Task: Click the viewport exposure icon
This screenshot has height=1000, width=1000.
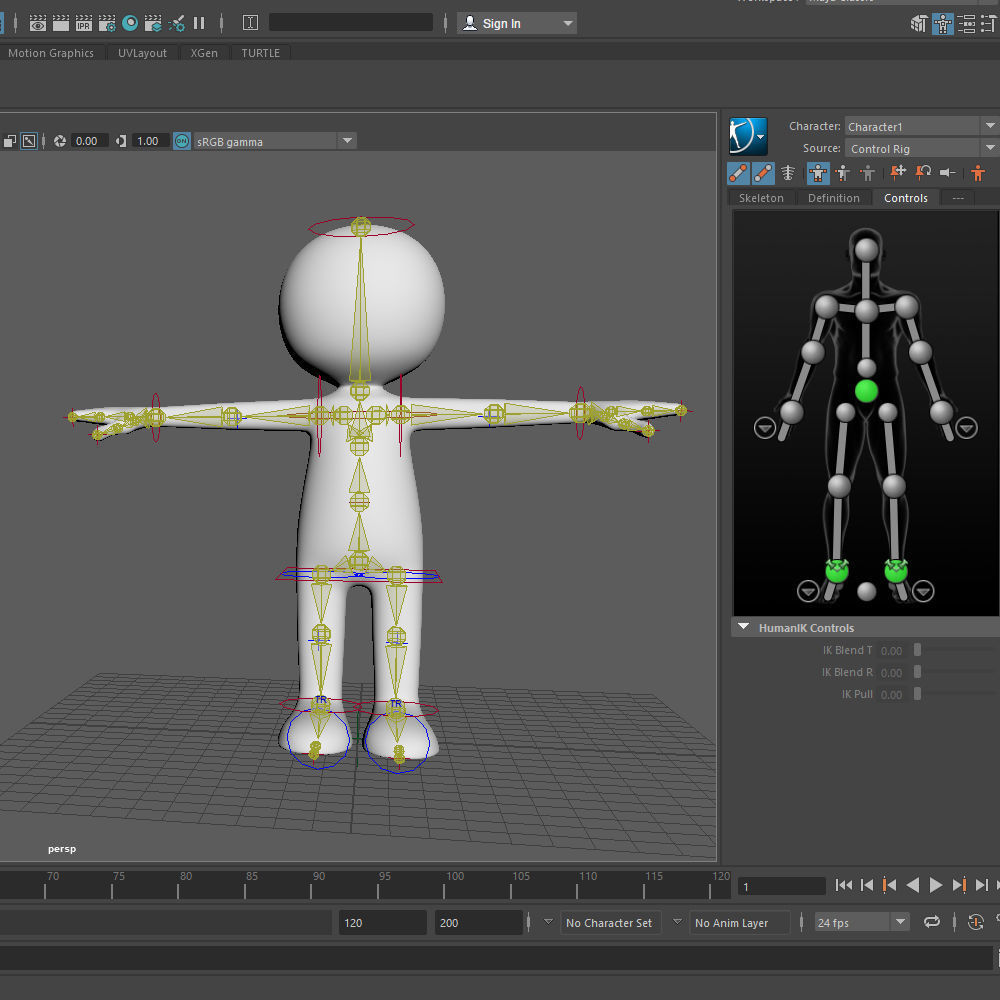Action: (x=59, y=141)
